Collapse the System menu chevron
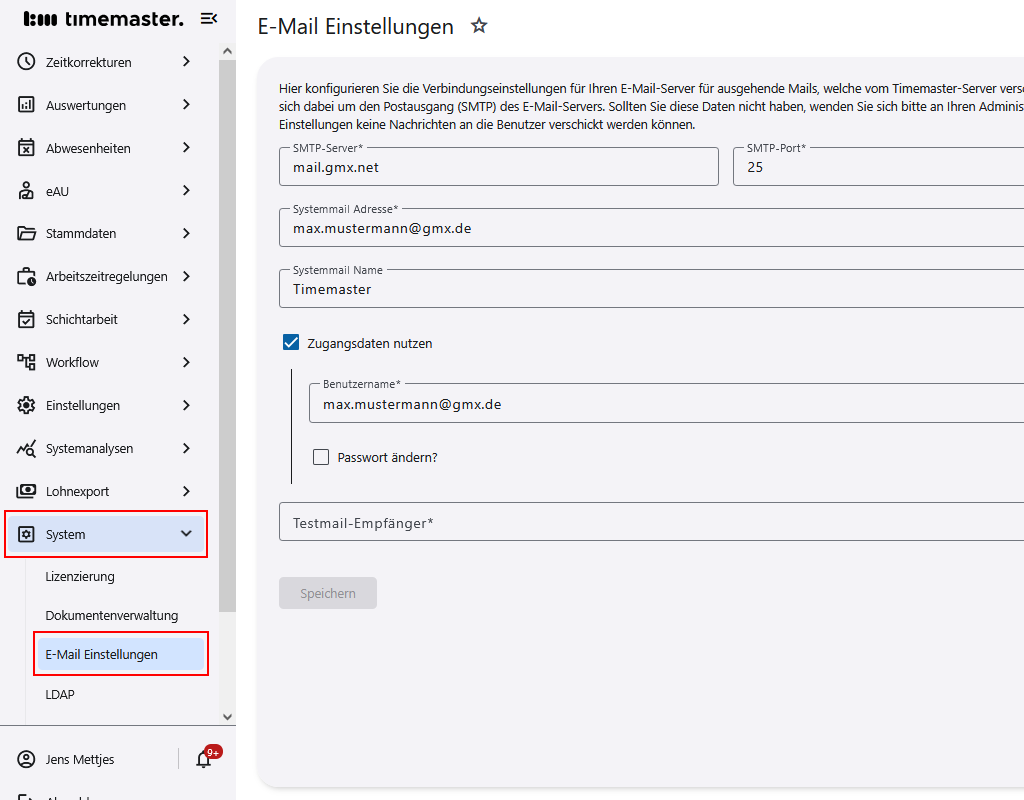This screenshot has width=1024, height=800. 187,534
